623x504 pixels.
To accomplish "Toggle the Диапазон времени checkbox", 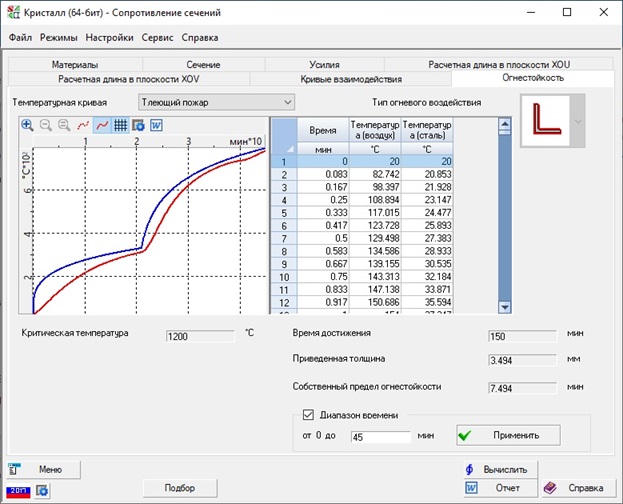I will click(308, 415).
